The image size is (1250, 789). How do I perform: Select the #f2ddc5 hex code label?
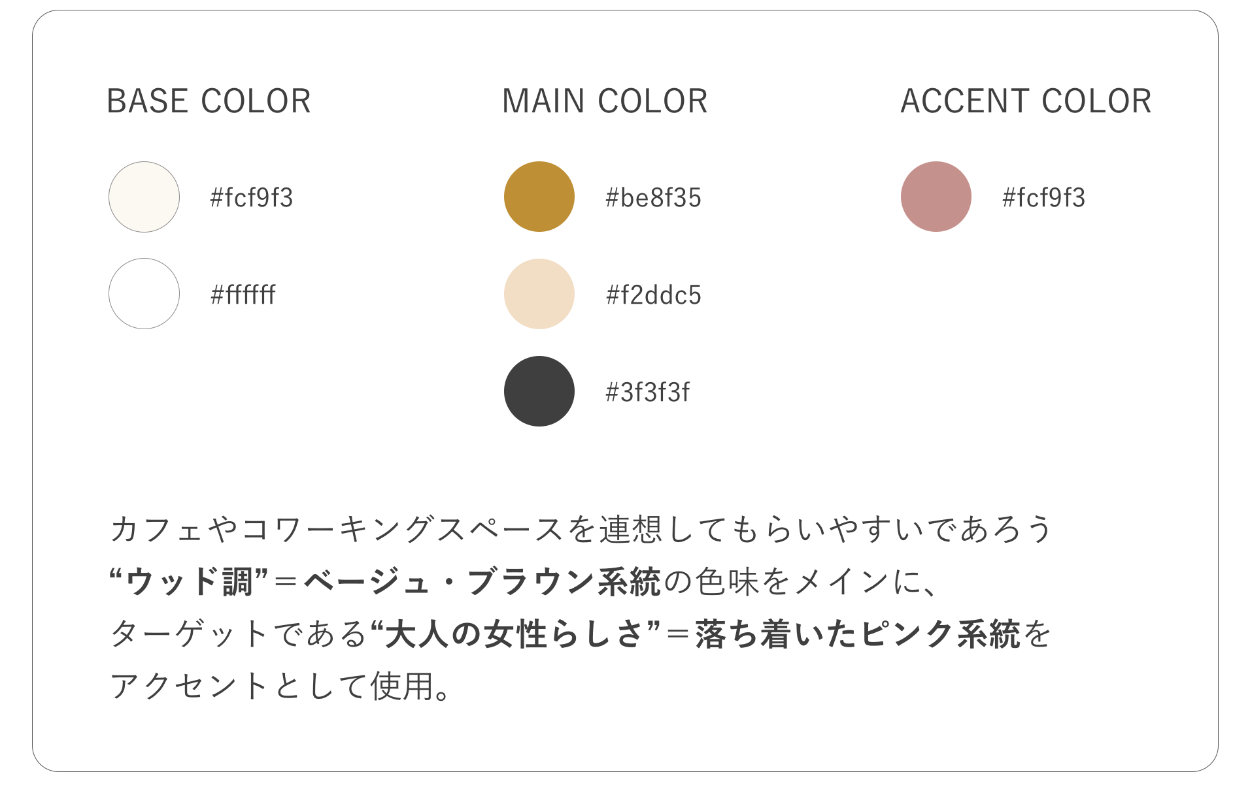click(653, 295)
